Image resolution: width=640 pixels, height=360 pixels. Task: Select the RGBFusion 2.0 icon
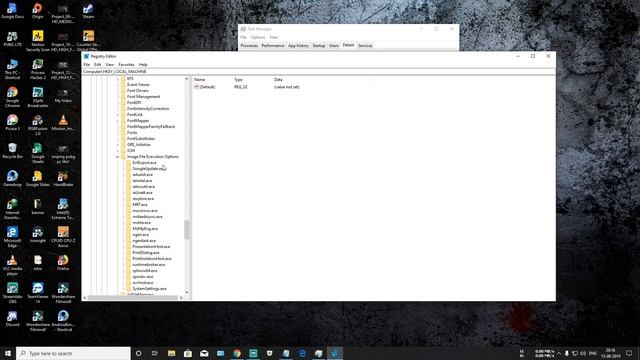[38, 125]
